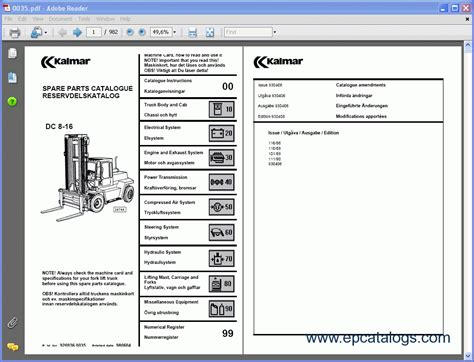Click Miscellaneous Equipment icon 90
474x362 pixels.
pos(222,309)
